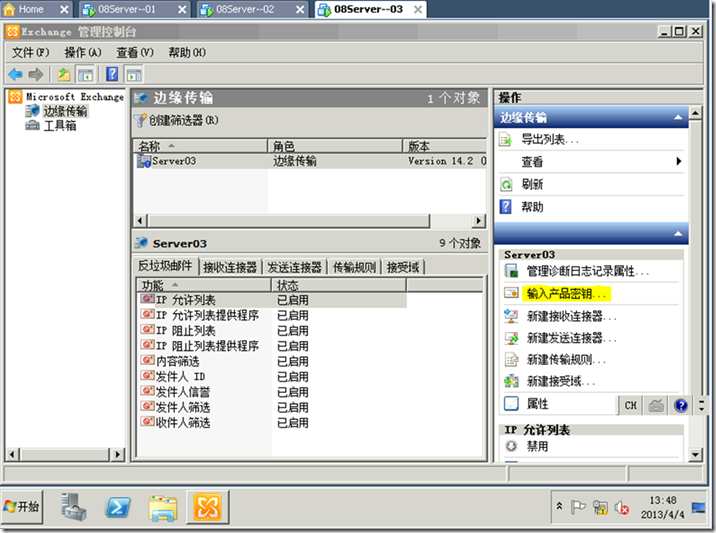716x533 pixels.
Task: Select IP 阻止列表 feature row
Action: (272, 331)
